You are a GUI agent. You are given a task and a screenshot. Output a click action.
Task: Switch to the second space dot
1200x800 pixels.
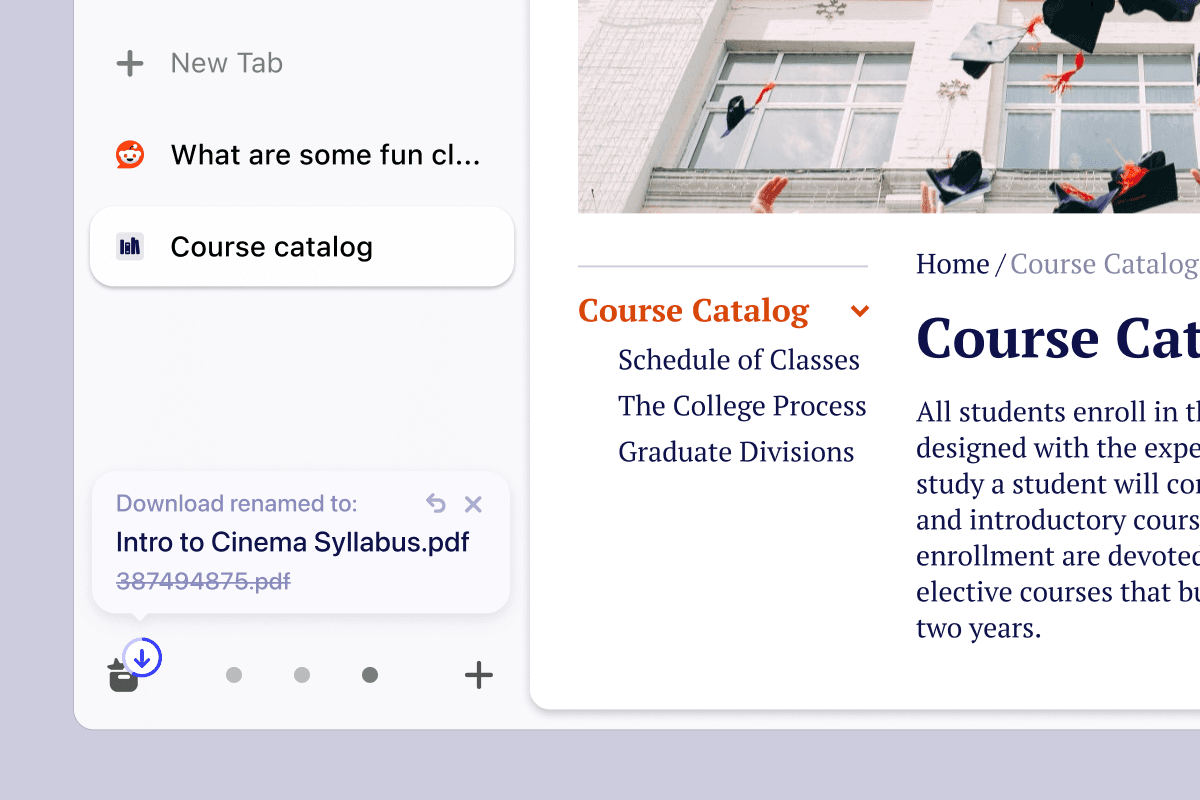[x=302, y=675]
